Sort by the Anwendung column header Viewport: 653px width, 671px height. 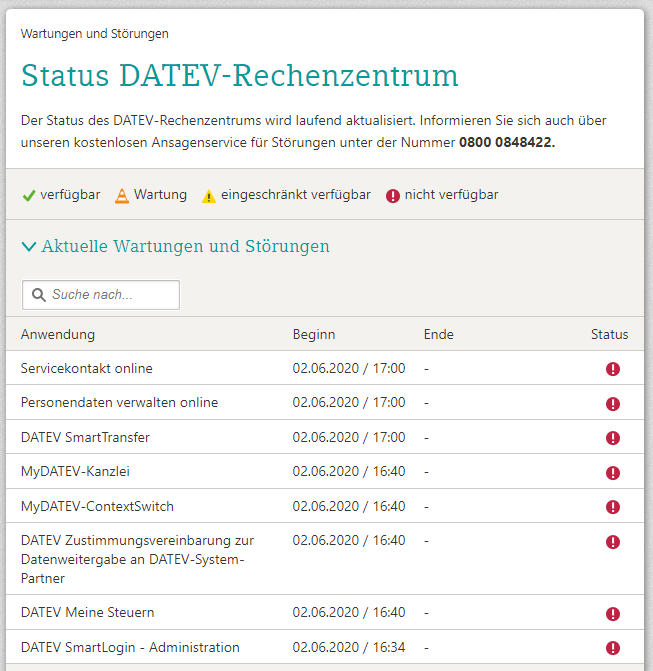pyautogui.click(x=58, y=334)
